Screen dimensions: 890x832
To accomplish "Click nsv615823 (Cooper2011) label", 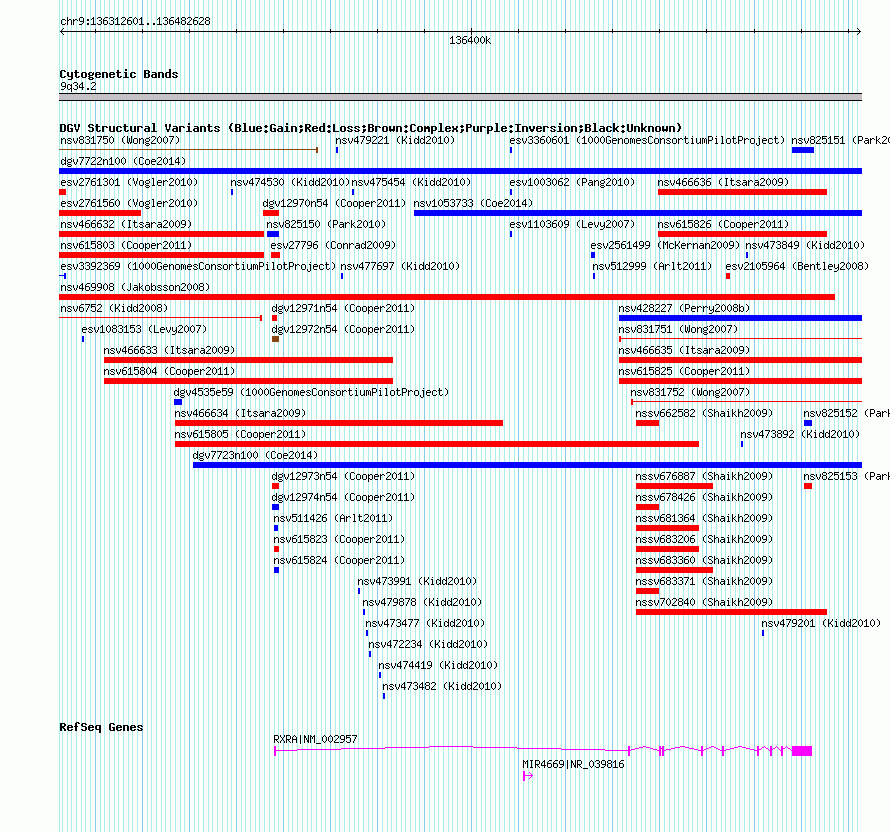I will tap(339, 539).
